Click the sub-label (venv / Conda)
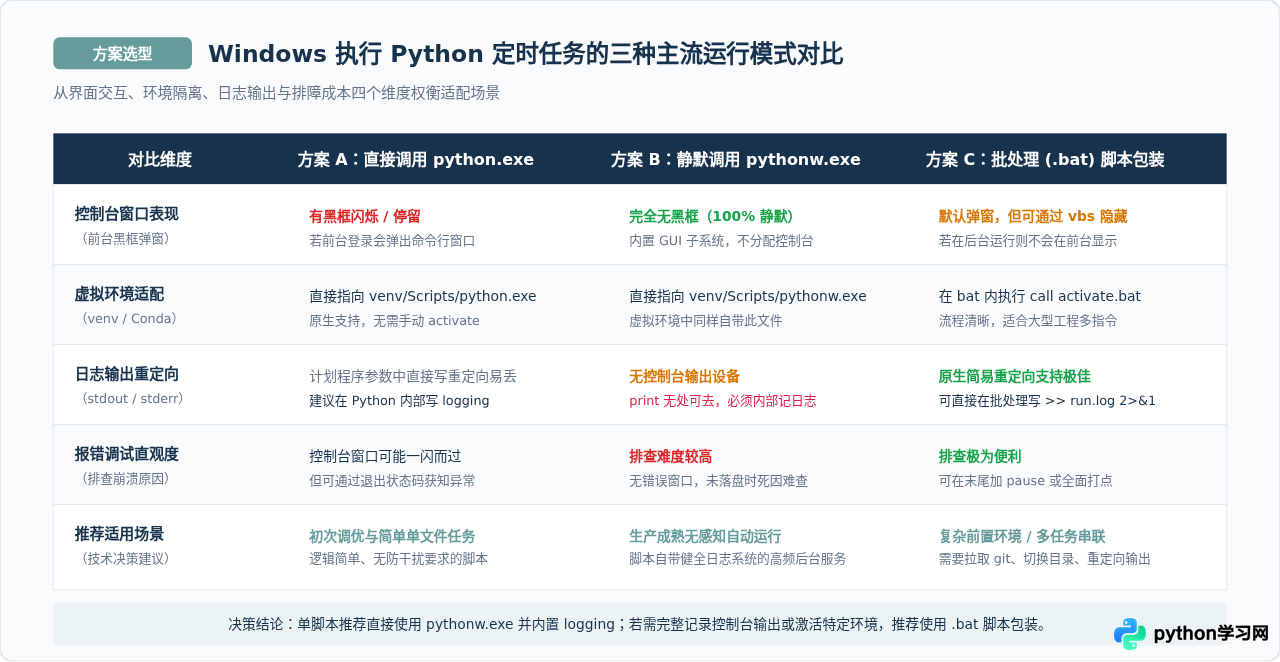This screenshot has width=1280, height=662. click(x=129, y=319)
